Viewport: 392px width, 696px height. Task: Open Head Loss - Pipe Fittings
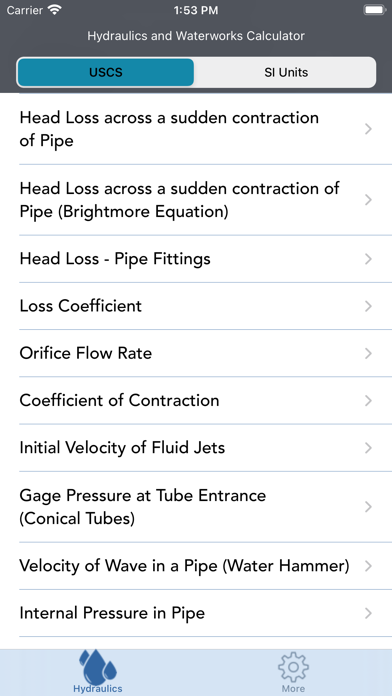[196, 259]
